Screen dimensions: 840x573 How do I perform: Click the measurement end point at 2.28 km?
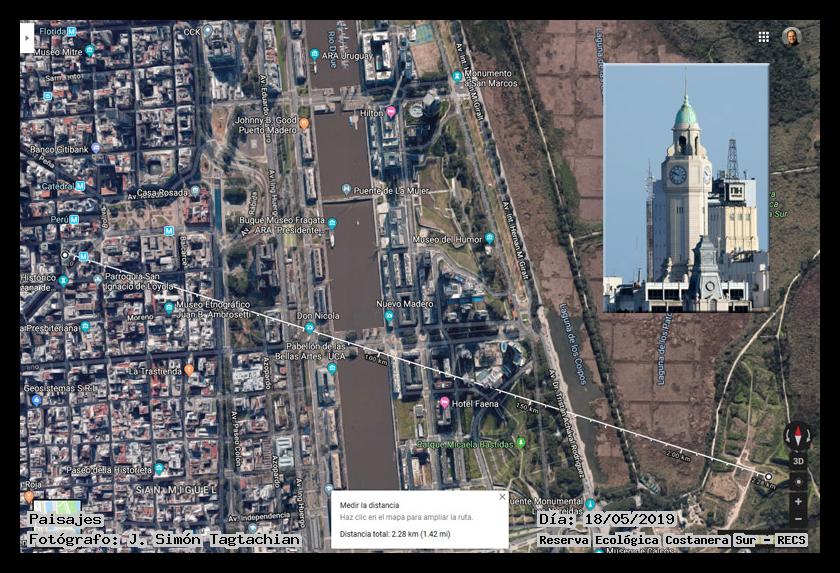[x=768, y=476]
